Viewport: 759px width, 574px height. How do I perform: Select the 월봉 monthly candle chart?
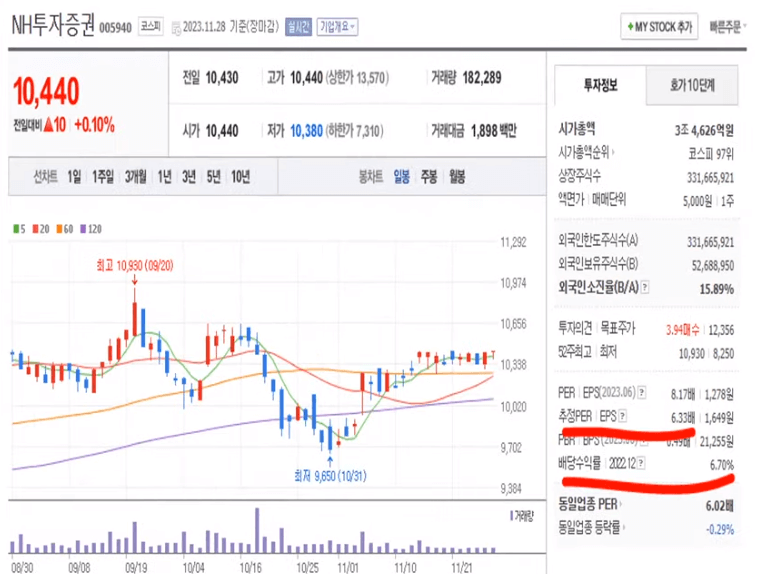pyautogui.click(x=457, y=177)
